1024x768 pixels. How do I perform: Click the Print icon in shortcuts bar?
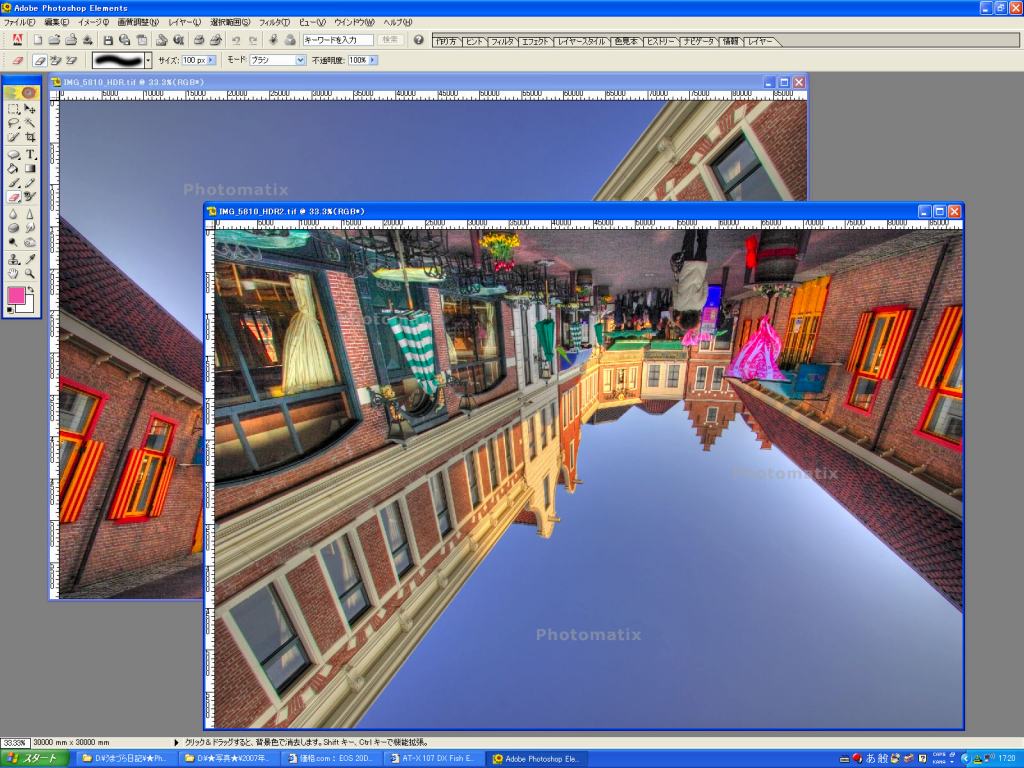coord(199,40)
